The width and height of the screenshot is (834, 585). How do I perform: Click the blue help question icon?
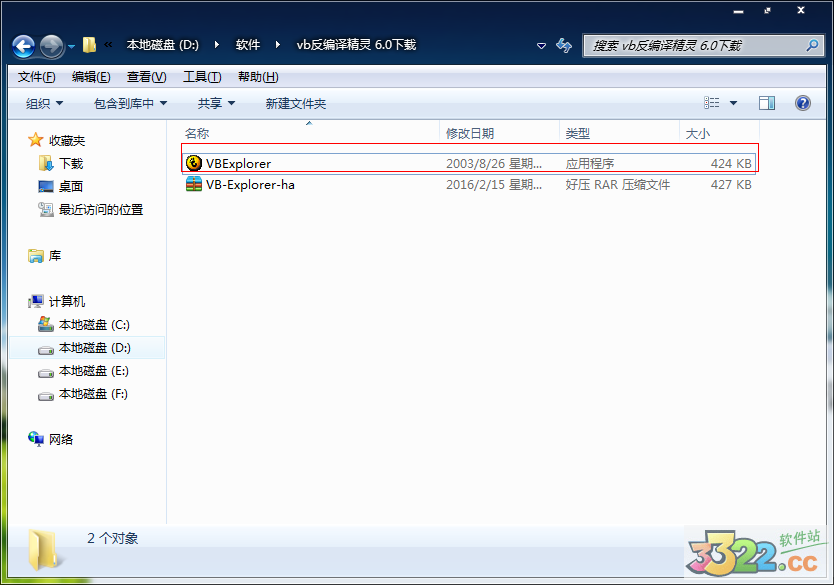[803, 103]
